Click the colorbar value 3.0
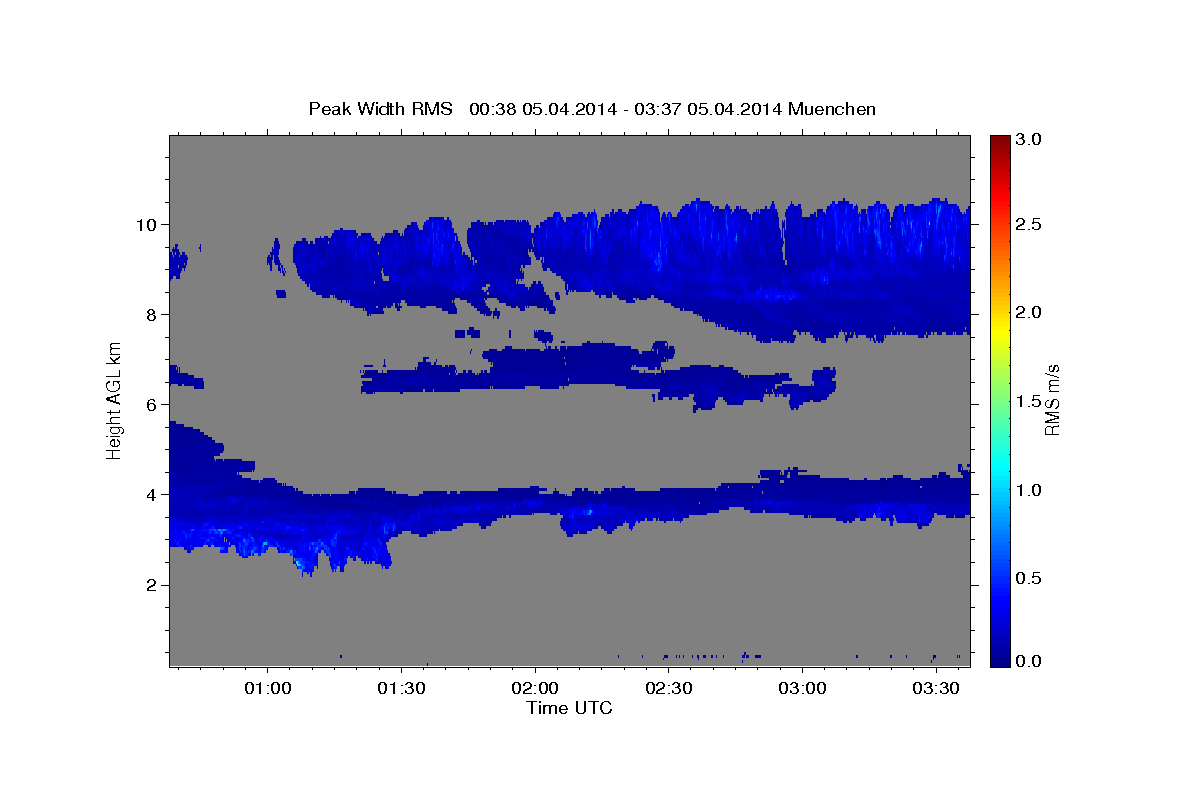 1028,140
